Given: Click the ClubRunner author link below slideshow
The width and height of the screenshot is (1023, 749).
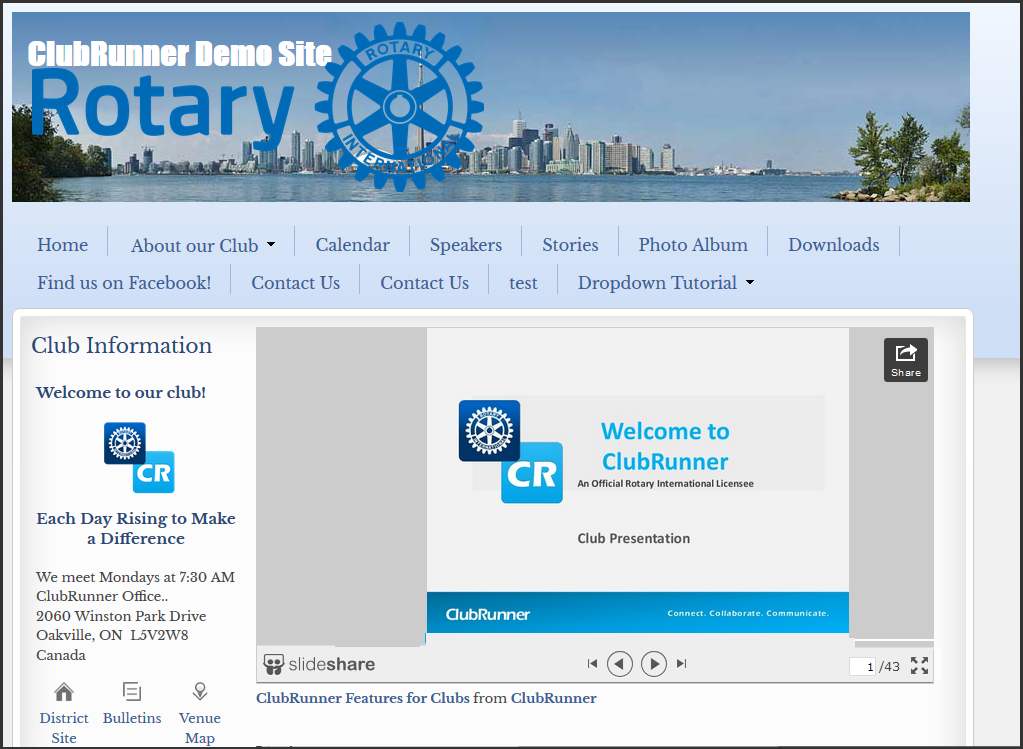Looking at the screenshot, I should (553, 698).
